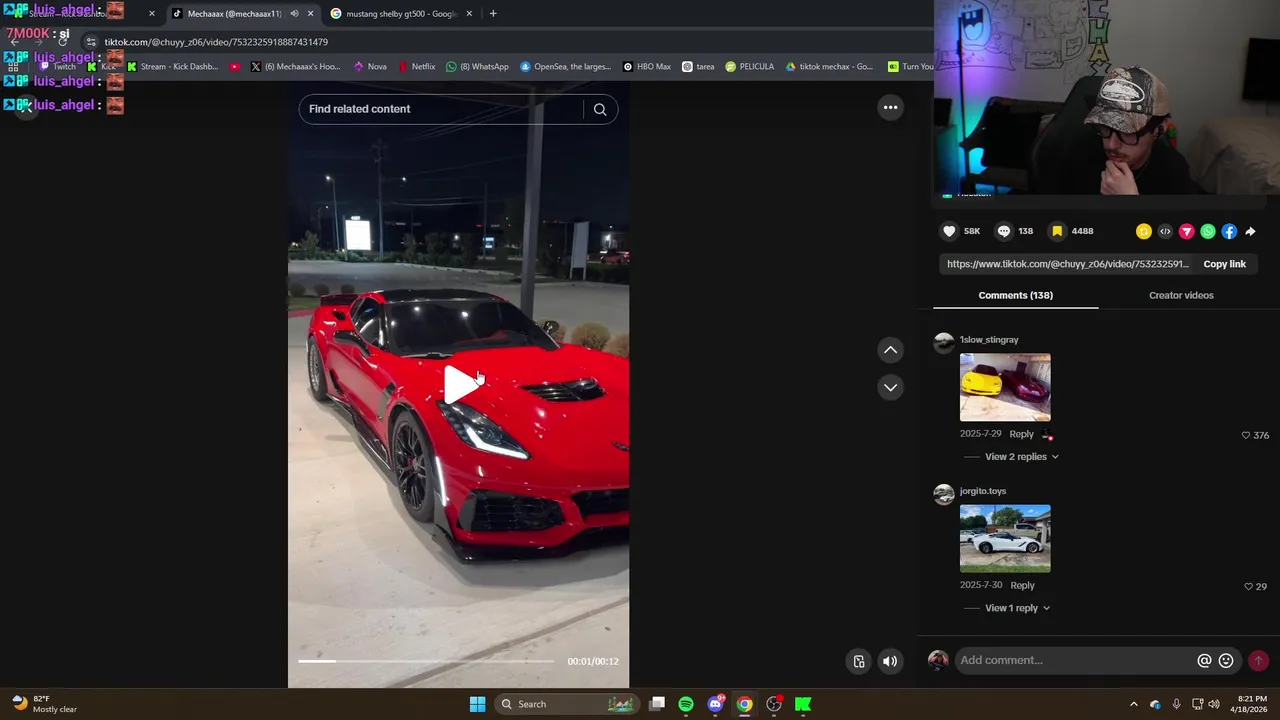Copy the TikTok video link

tap(1224, 264)
